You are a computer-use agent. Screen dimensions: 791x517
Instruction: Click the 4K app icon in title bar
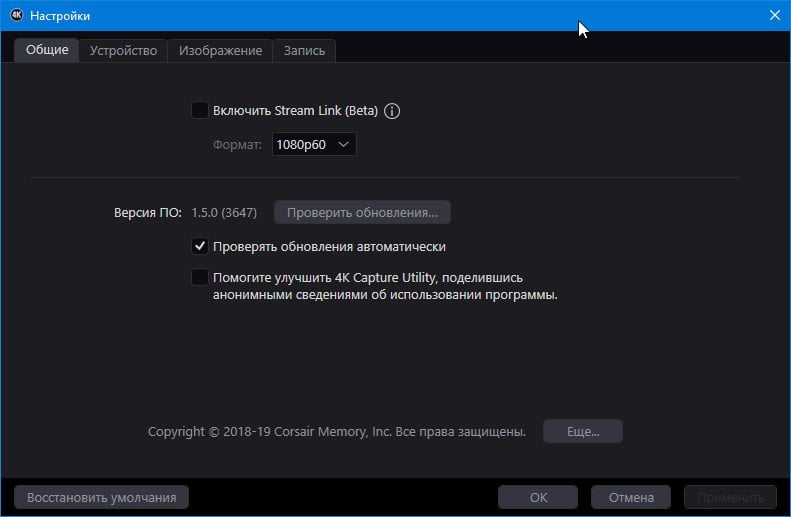[x=17, y=15]
